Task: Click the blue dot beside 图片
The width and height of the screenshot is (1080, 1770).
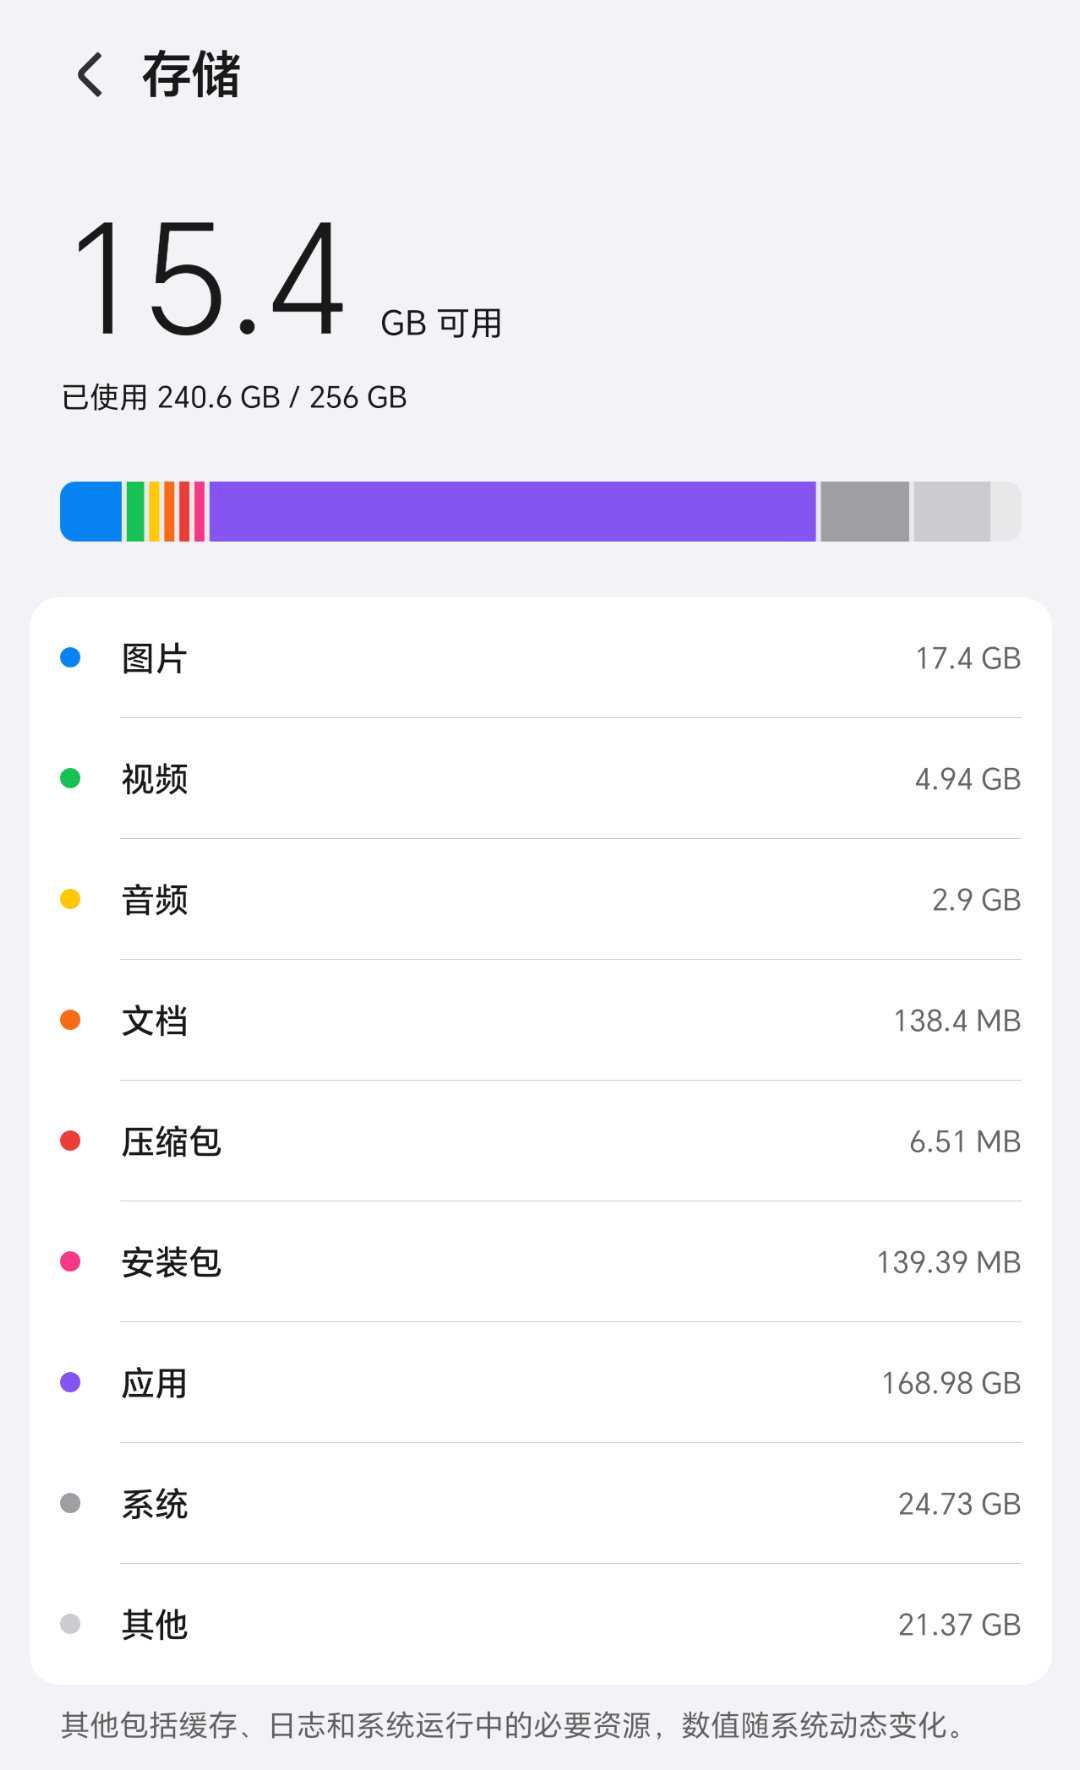Action: pyautogui.click(x=70, y=657)
